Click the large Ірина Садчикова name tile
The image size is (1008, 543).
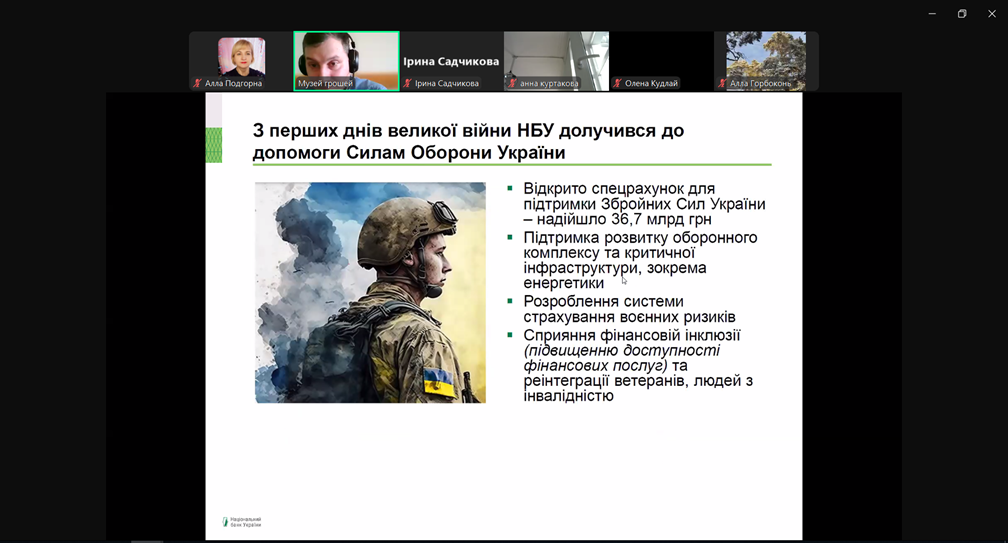(451, 61)
